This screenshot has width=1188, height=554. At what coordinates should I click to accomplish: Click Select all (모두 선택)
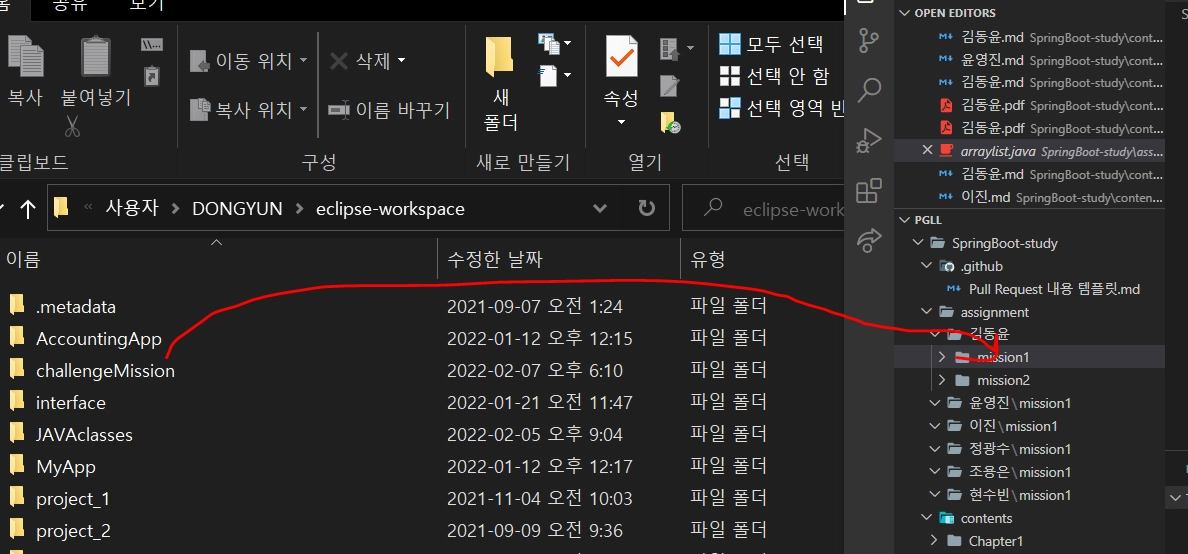(771, 44)
